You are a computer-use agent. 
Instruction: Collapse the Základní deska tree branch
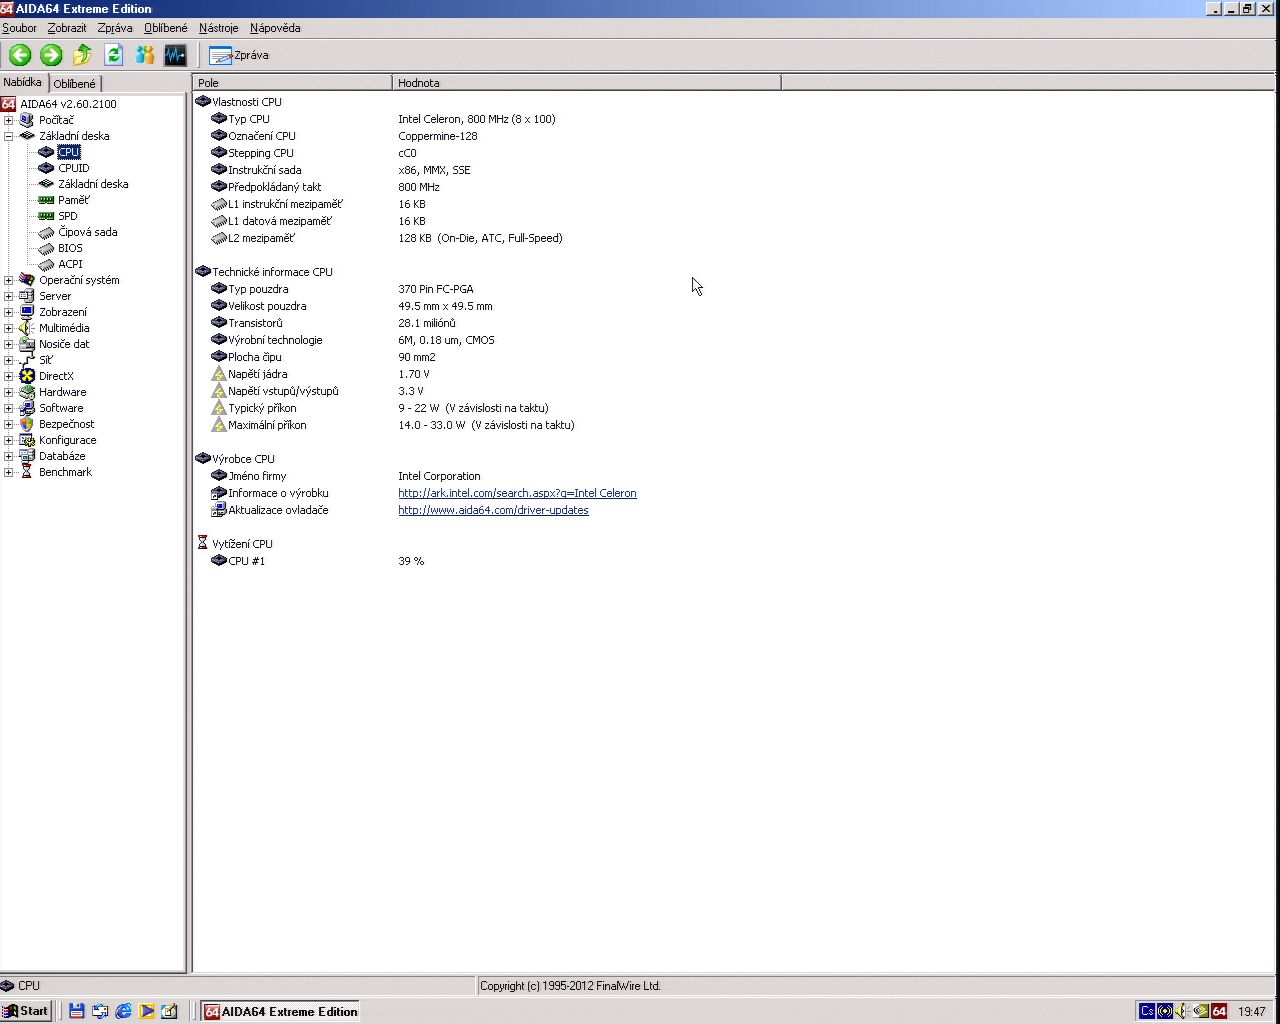tap(9, 136)
